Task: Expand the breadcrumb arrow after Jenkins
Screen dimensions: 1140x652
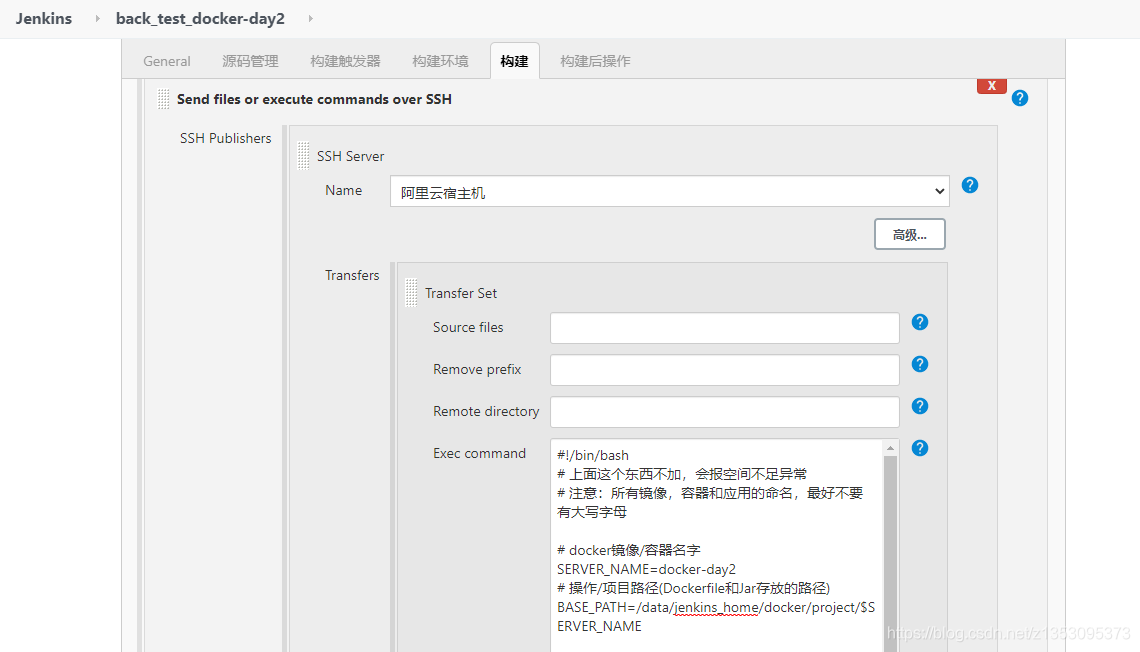Action: [97, 18]
